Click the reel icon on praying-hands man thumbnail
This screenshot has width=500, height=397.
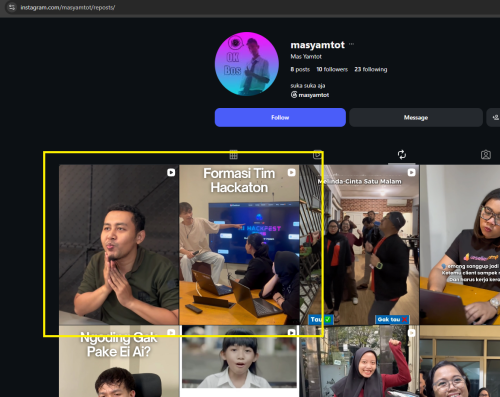(171, 172)
